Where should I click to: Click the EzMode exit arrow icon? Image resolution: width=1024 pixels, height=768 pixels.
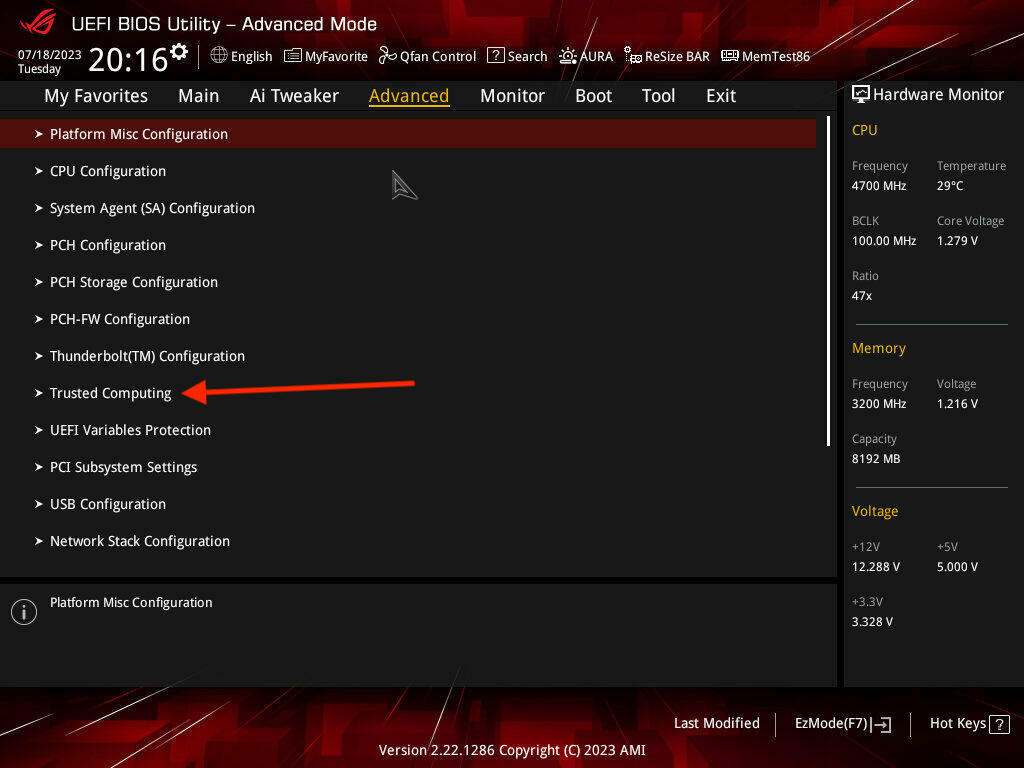click(x=881, y=724)
